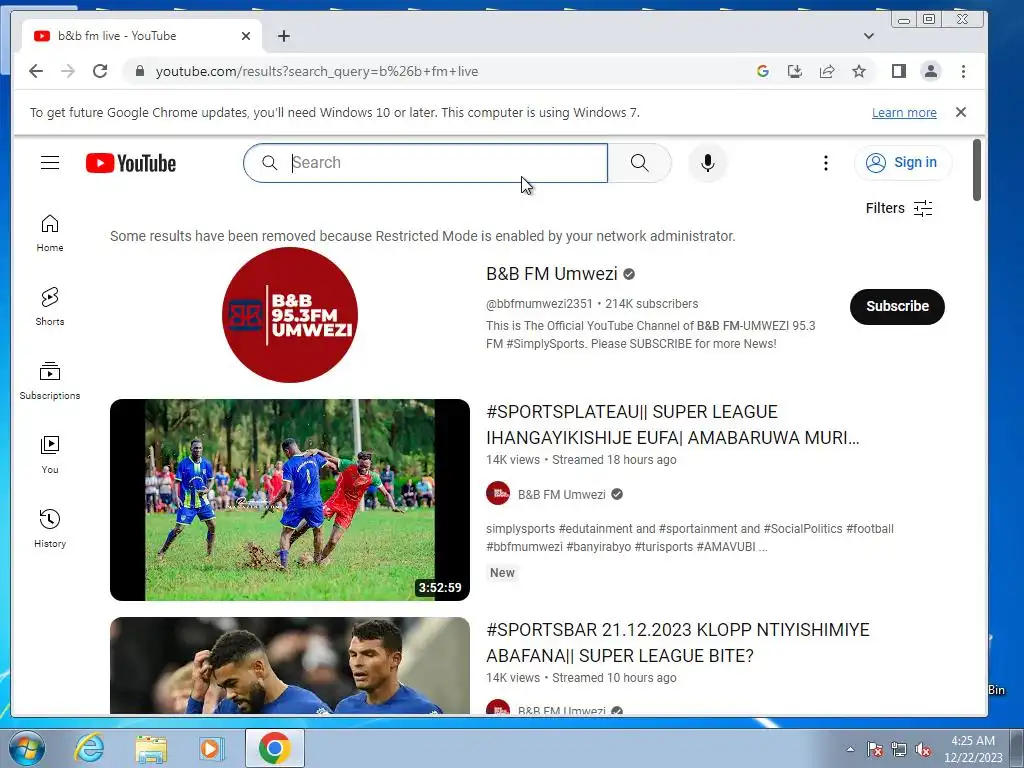Open Chrome's three-dot menu
The height and width of the screenshot is (768, 1024).
click(x=963, y=71)
